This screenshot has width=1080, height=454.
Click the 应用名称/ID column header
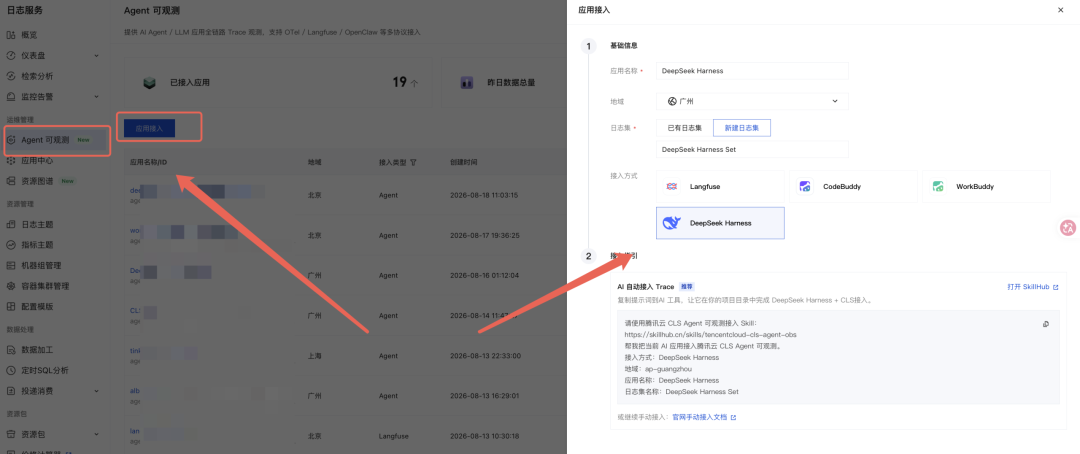(x=147, y=163)
